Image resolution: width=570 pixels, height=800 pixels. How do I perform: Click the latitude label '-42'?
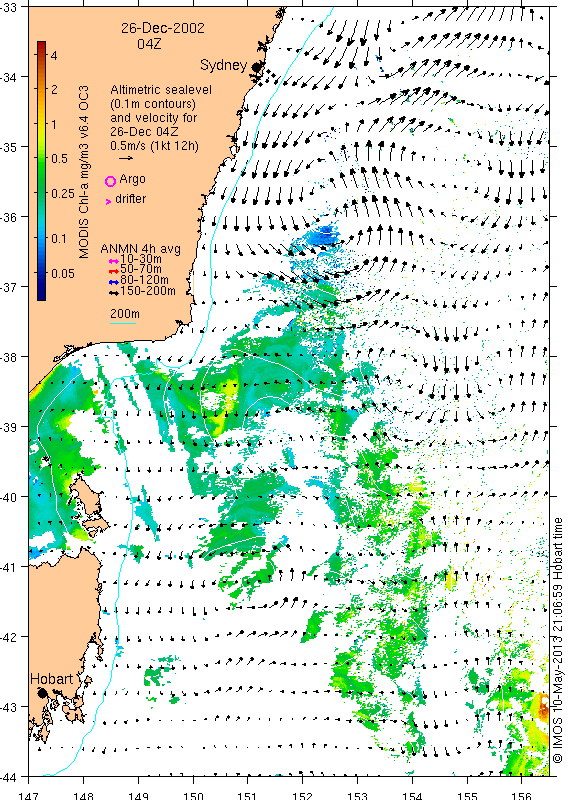tap(8, 637)
